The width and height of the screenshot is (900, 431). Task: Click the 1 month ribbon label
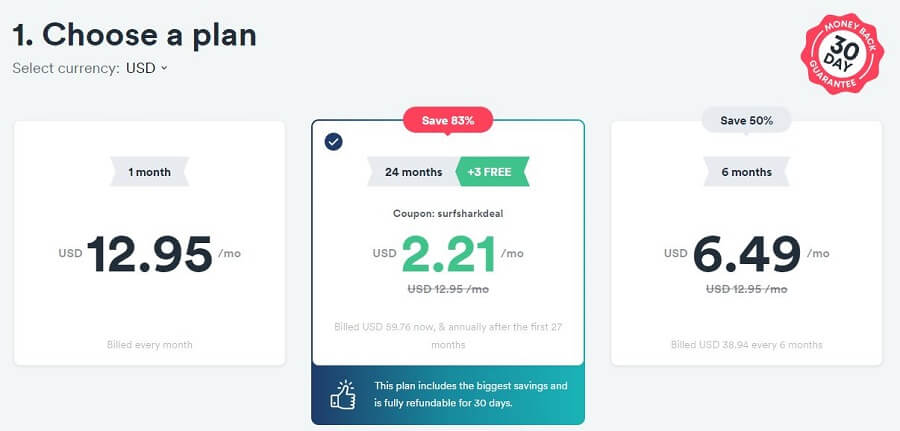click(149, 172)
